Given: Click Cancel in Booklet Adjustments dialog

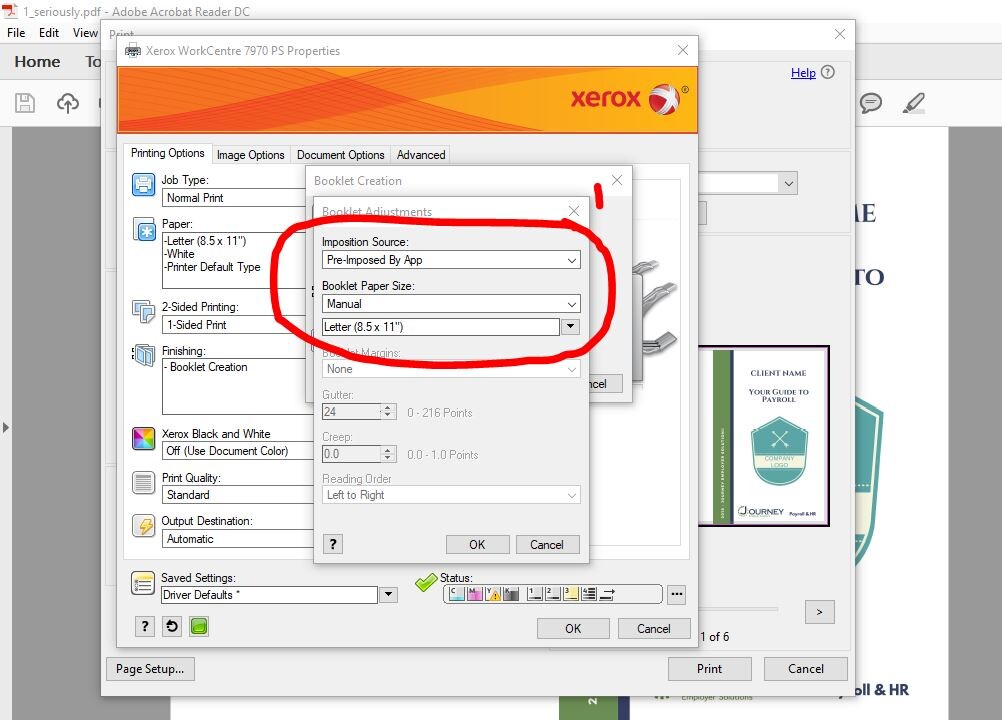Looking at the screenshot, I should click(547, 545).
